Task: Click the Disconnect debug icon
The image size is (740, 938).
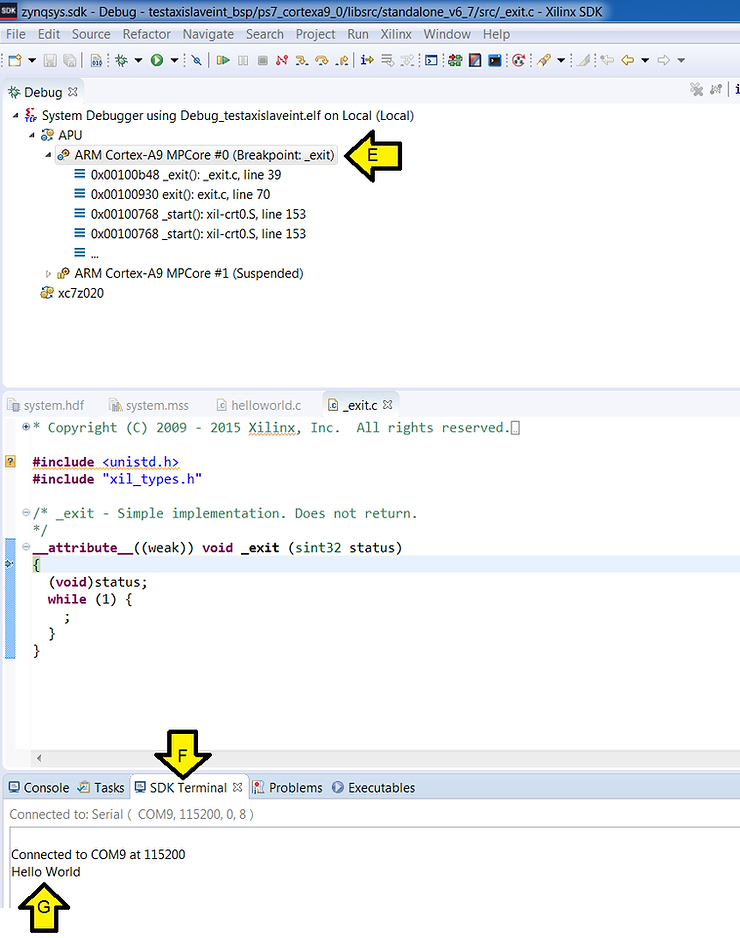Action: pos(282,60)
